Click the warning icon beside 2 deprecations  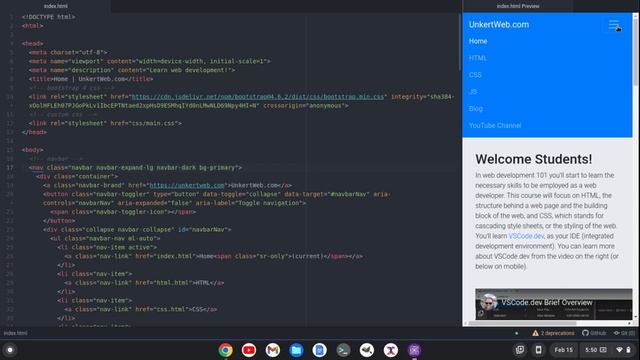[x=536, y=333]
